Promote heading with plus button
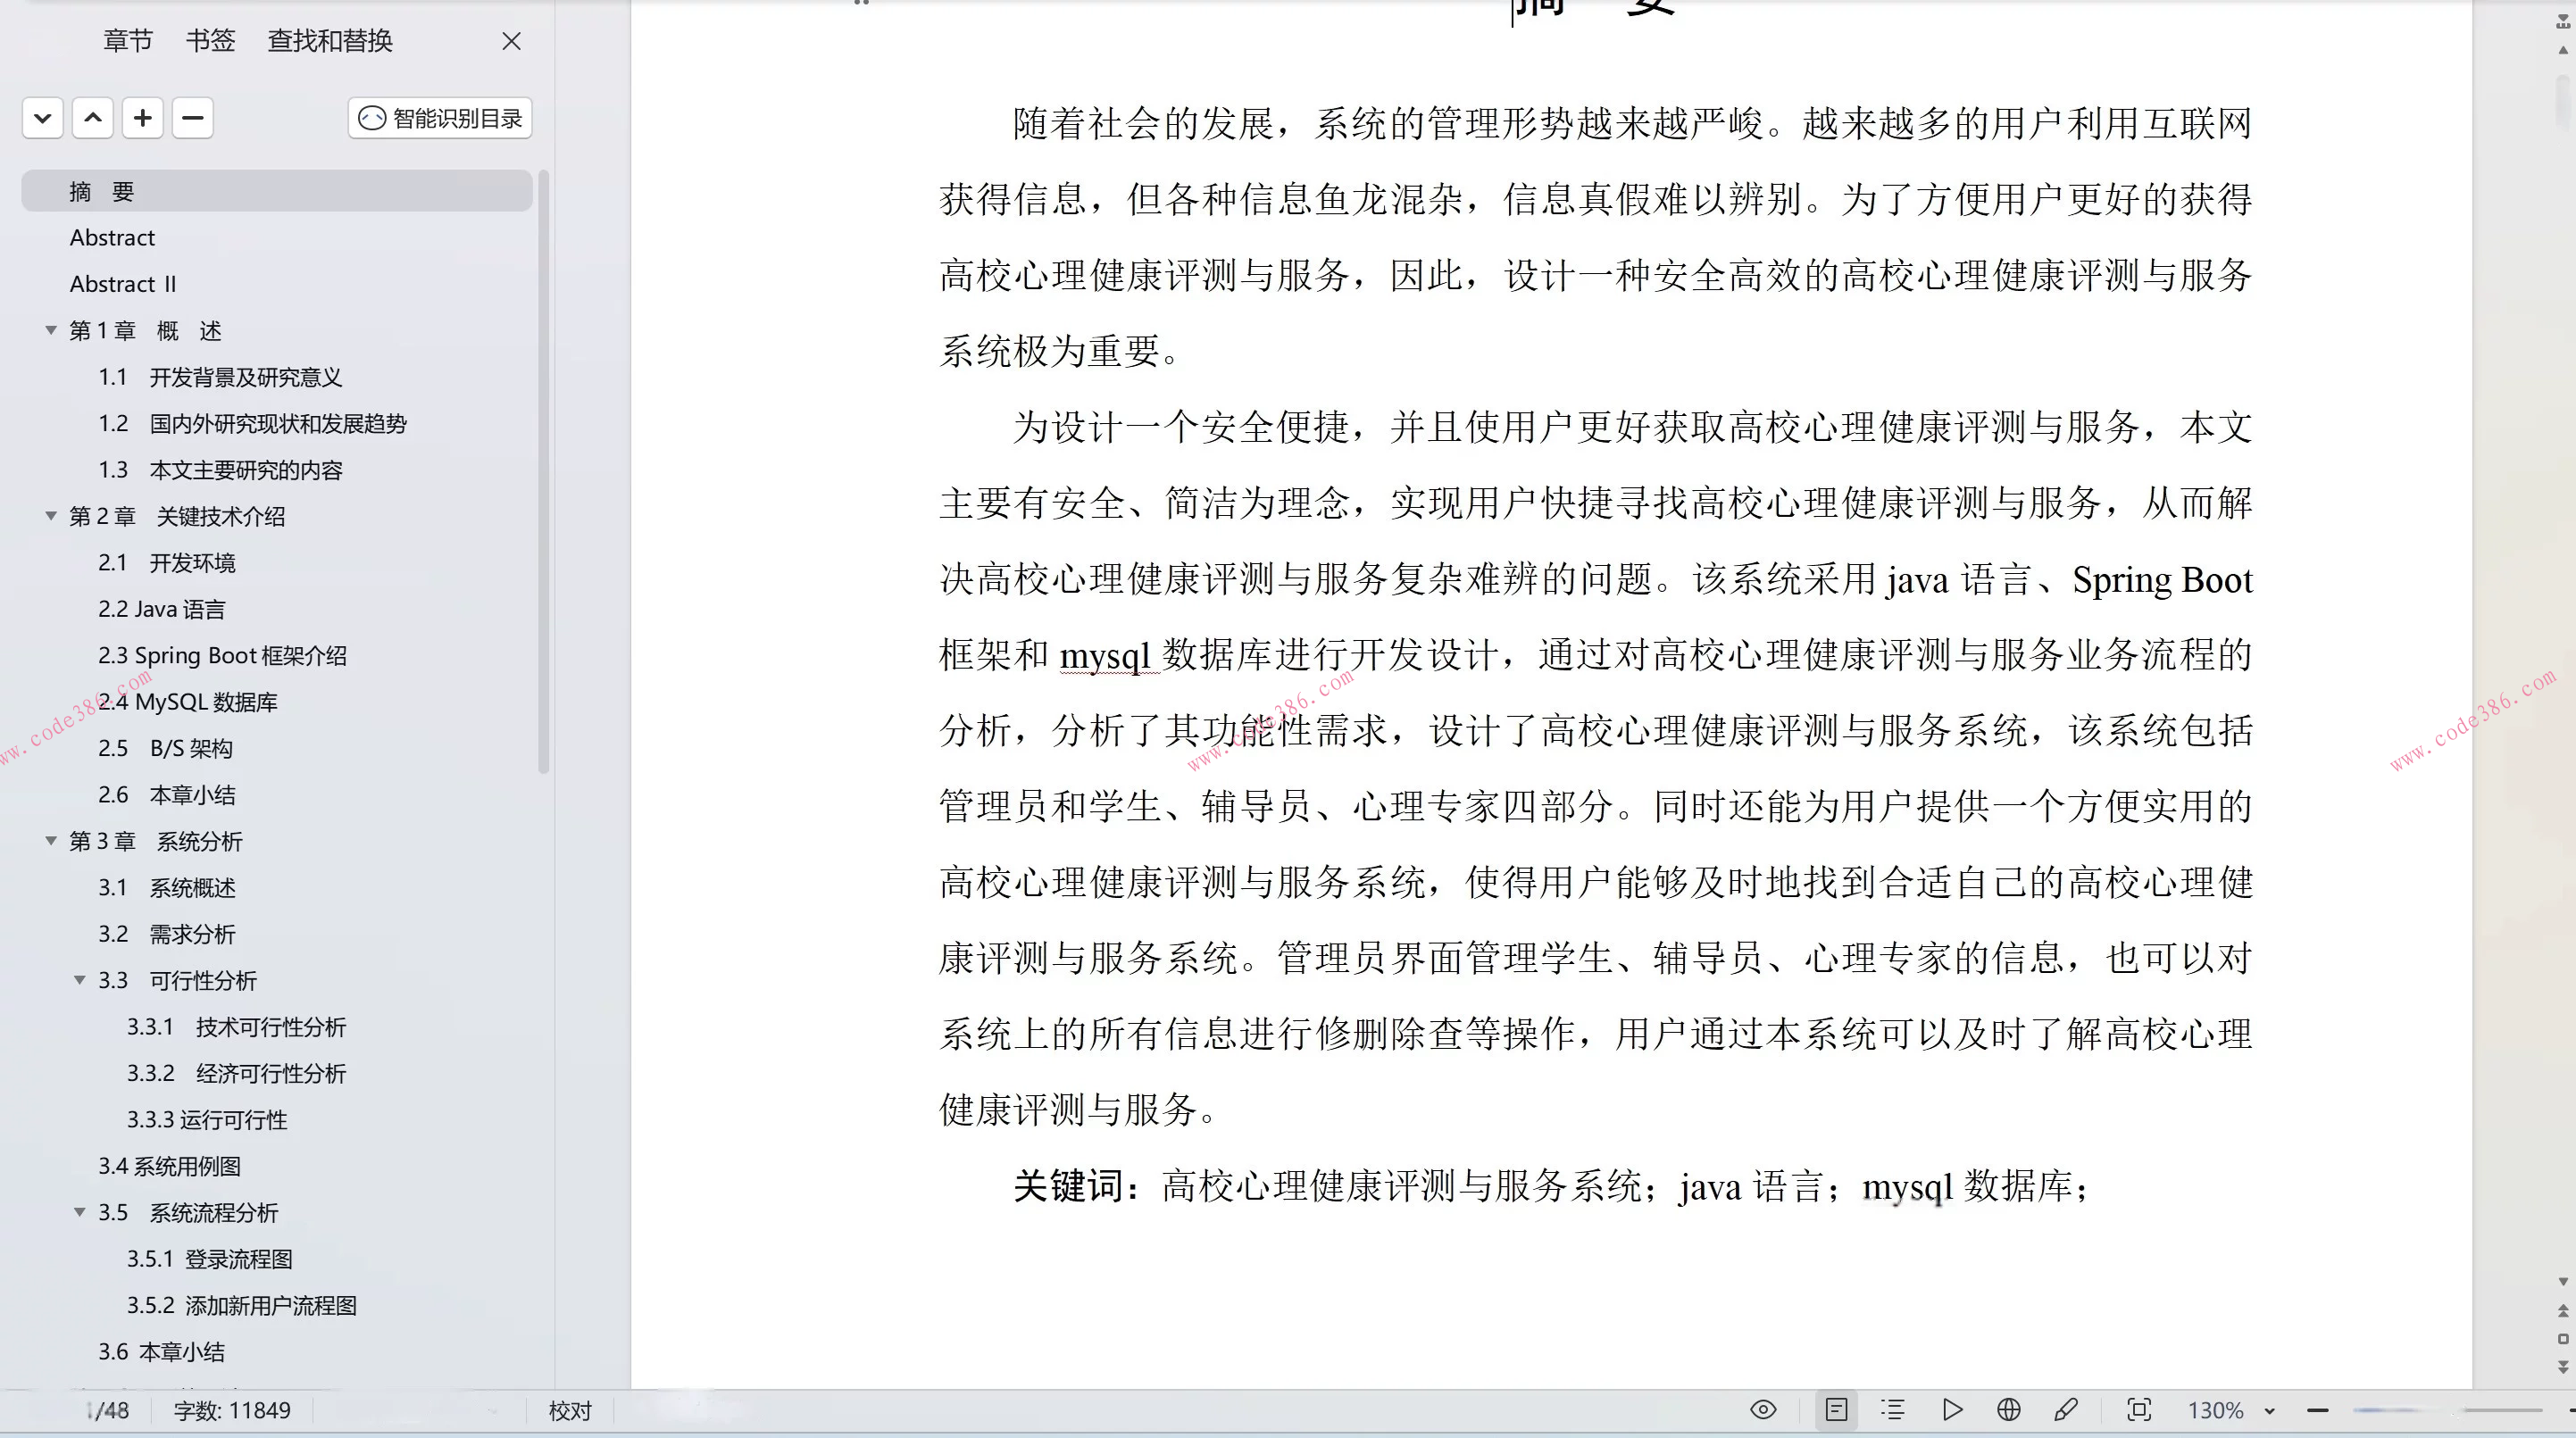The height and width of the screenshot is (1438, 2576). (x=143, y=118)
